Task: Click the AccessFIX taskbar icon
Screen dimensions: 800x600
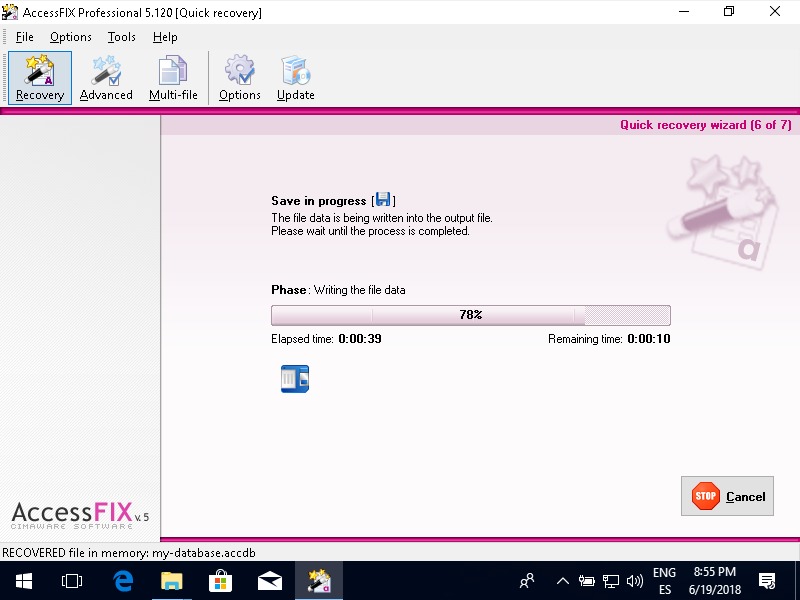Action: [x=319, y=580]
